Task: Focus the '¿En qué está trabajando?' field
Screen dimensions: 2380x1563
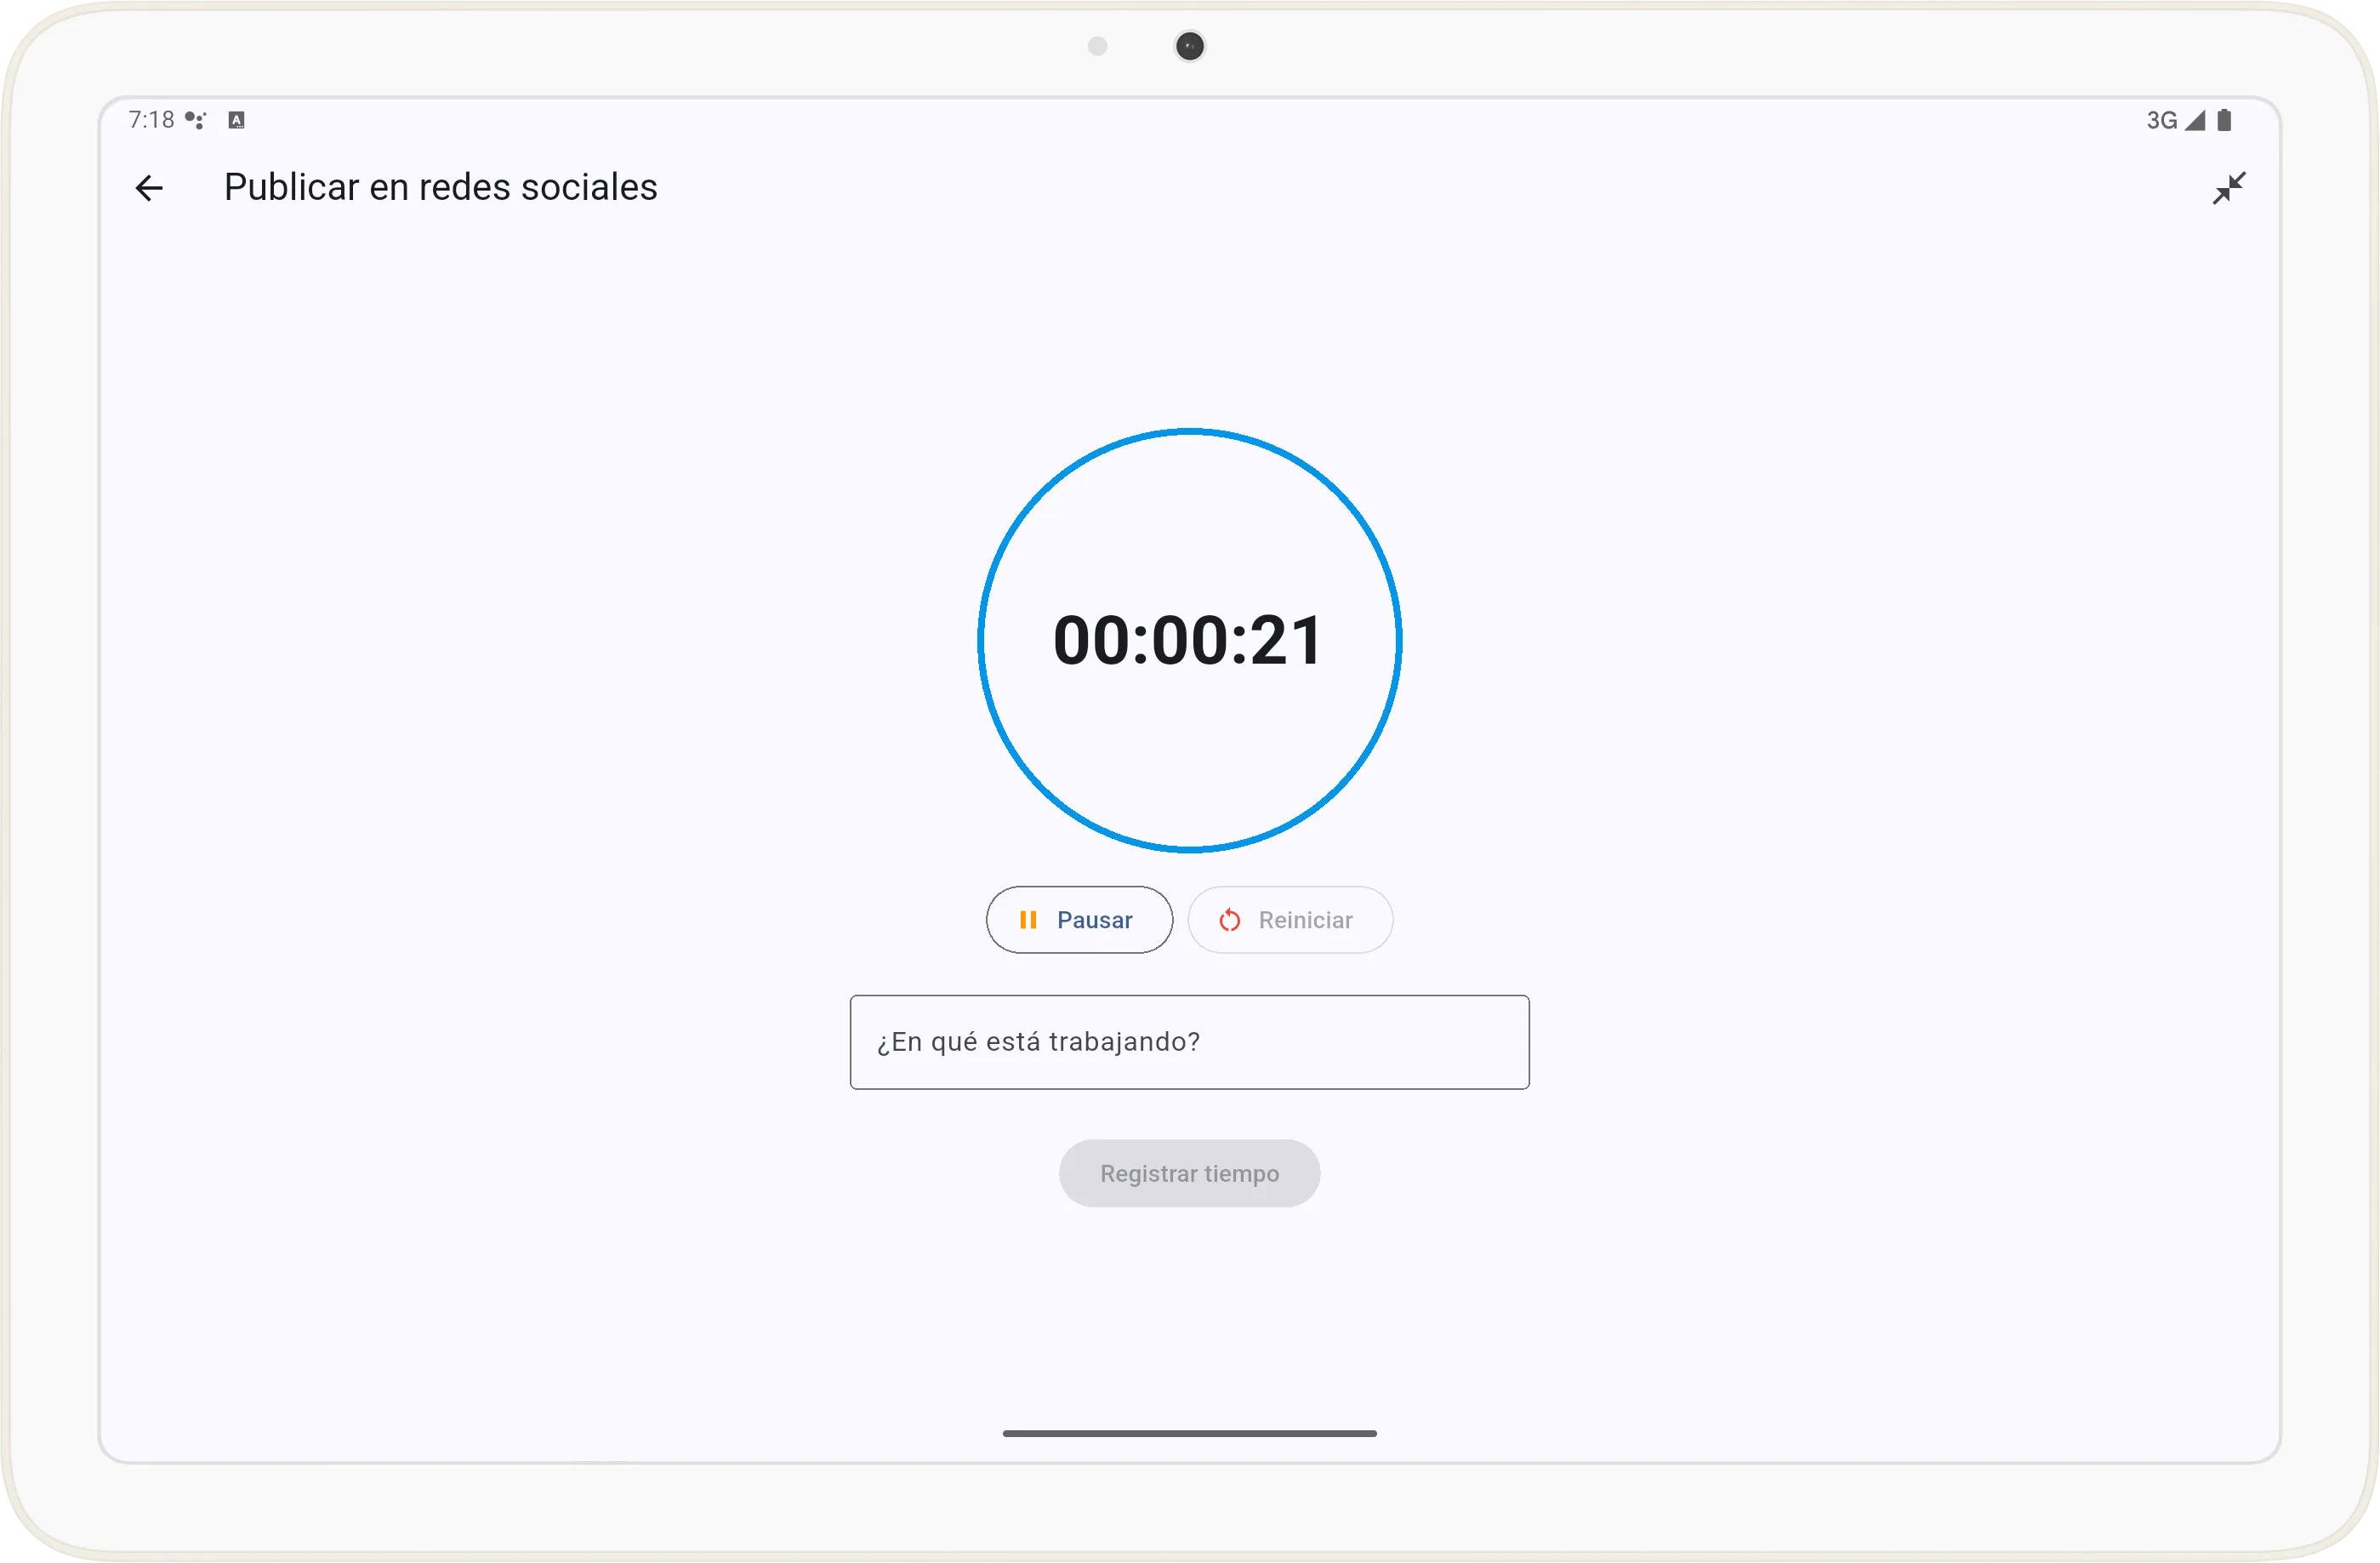Action: click(1189, 1042)
